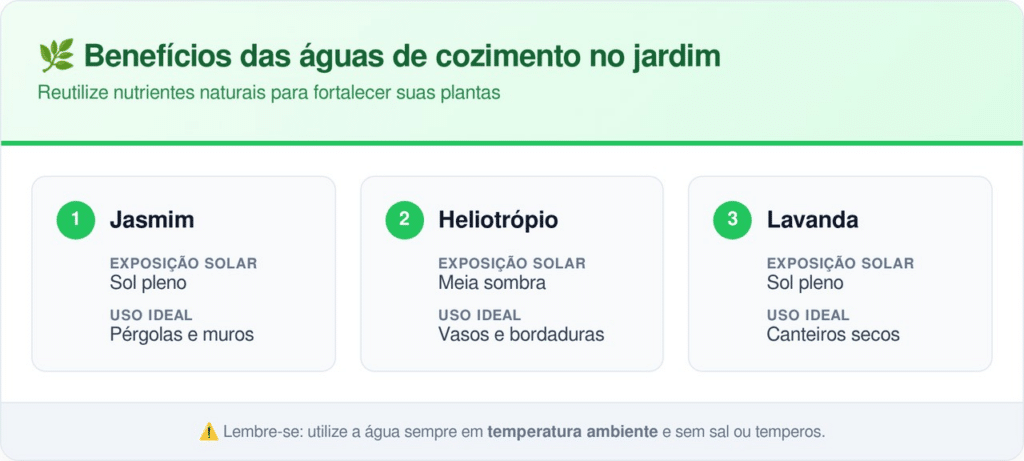Click the green divider line under header

(x=512, y=143)
